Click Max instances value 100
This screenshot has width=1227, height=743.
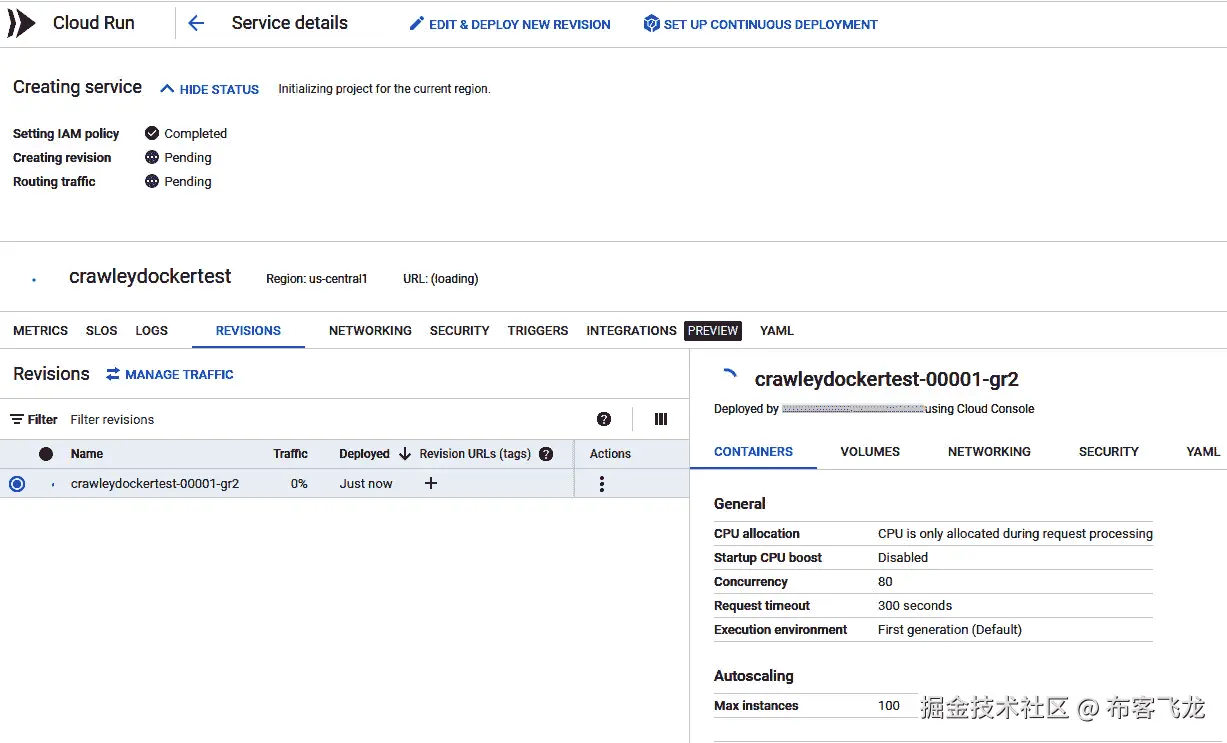pyautogui.click(x=889, y=705)
